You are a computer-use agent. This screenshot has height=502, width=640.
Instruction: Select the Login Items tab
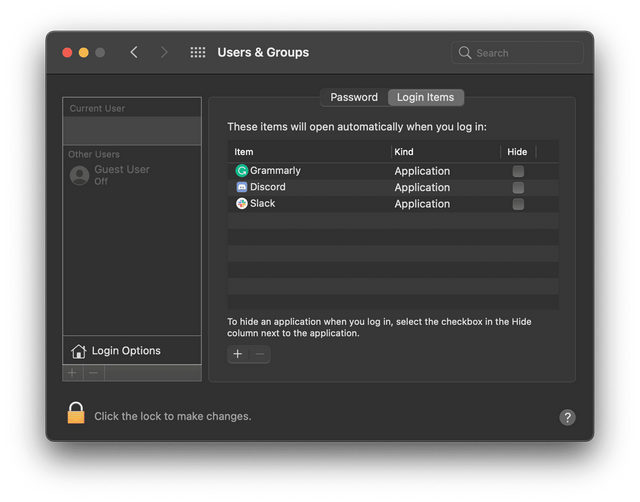(425, 97)
